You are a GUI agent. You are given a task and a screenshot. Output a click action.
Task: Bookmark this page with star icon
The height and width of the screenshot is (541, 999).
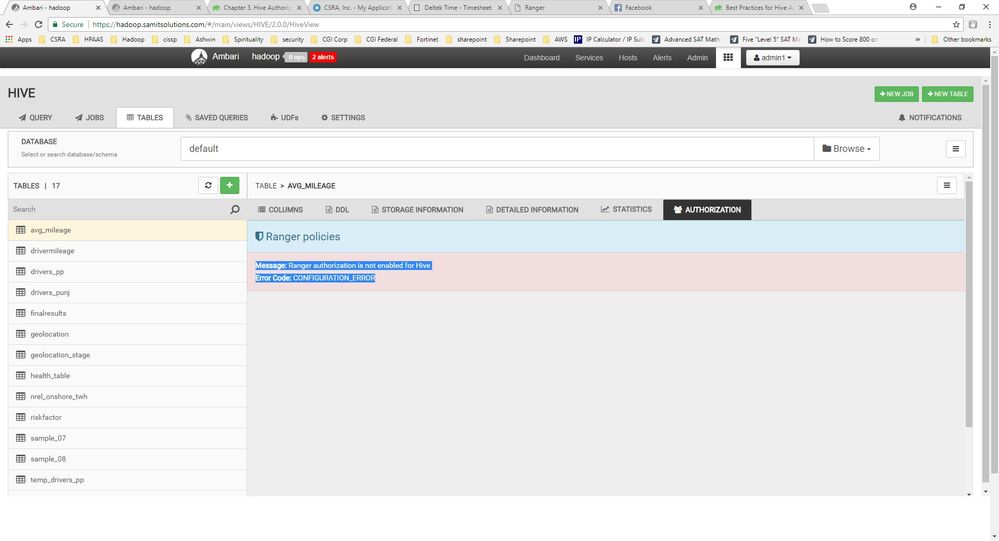coord(956,24)
